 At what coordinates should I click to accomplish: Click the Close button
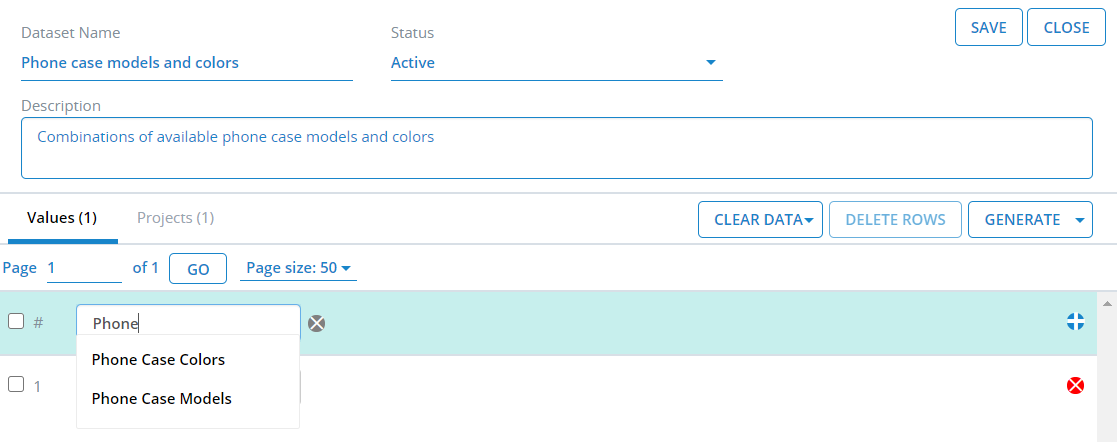(1066, 28)
